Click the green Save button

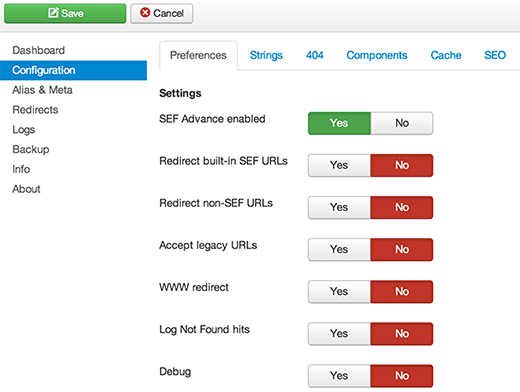(x=65, y=13)
